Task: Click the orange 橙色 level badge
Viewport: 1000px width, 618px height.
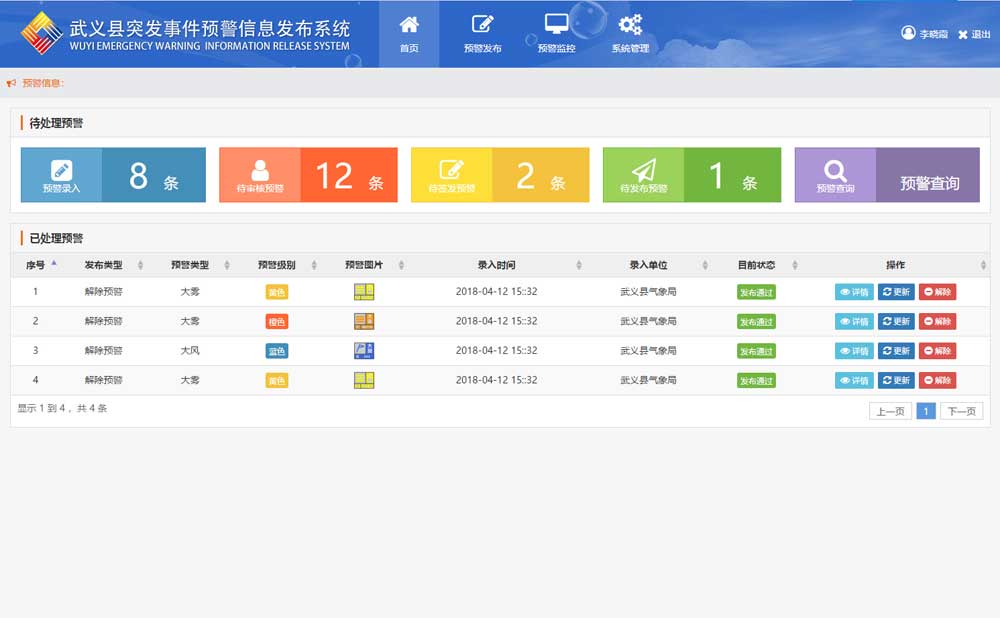Action: (277, 322)
